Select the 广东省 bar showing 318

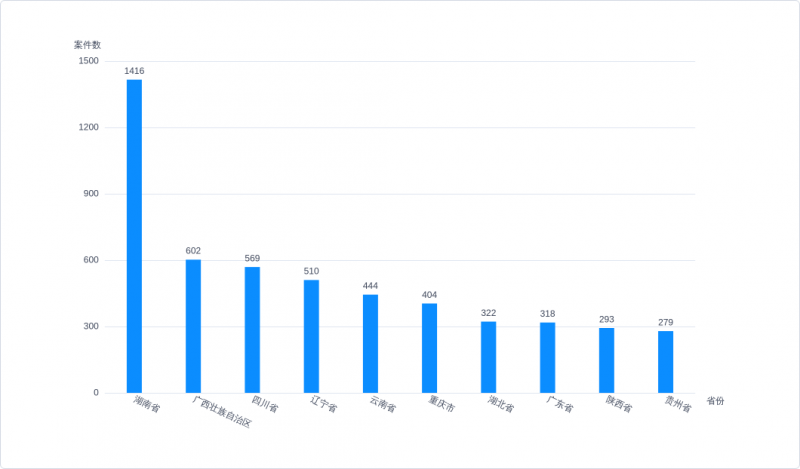547,358
